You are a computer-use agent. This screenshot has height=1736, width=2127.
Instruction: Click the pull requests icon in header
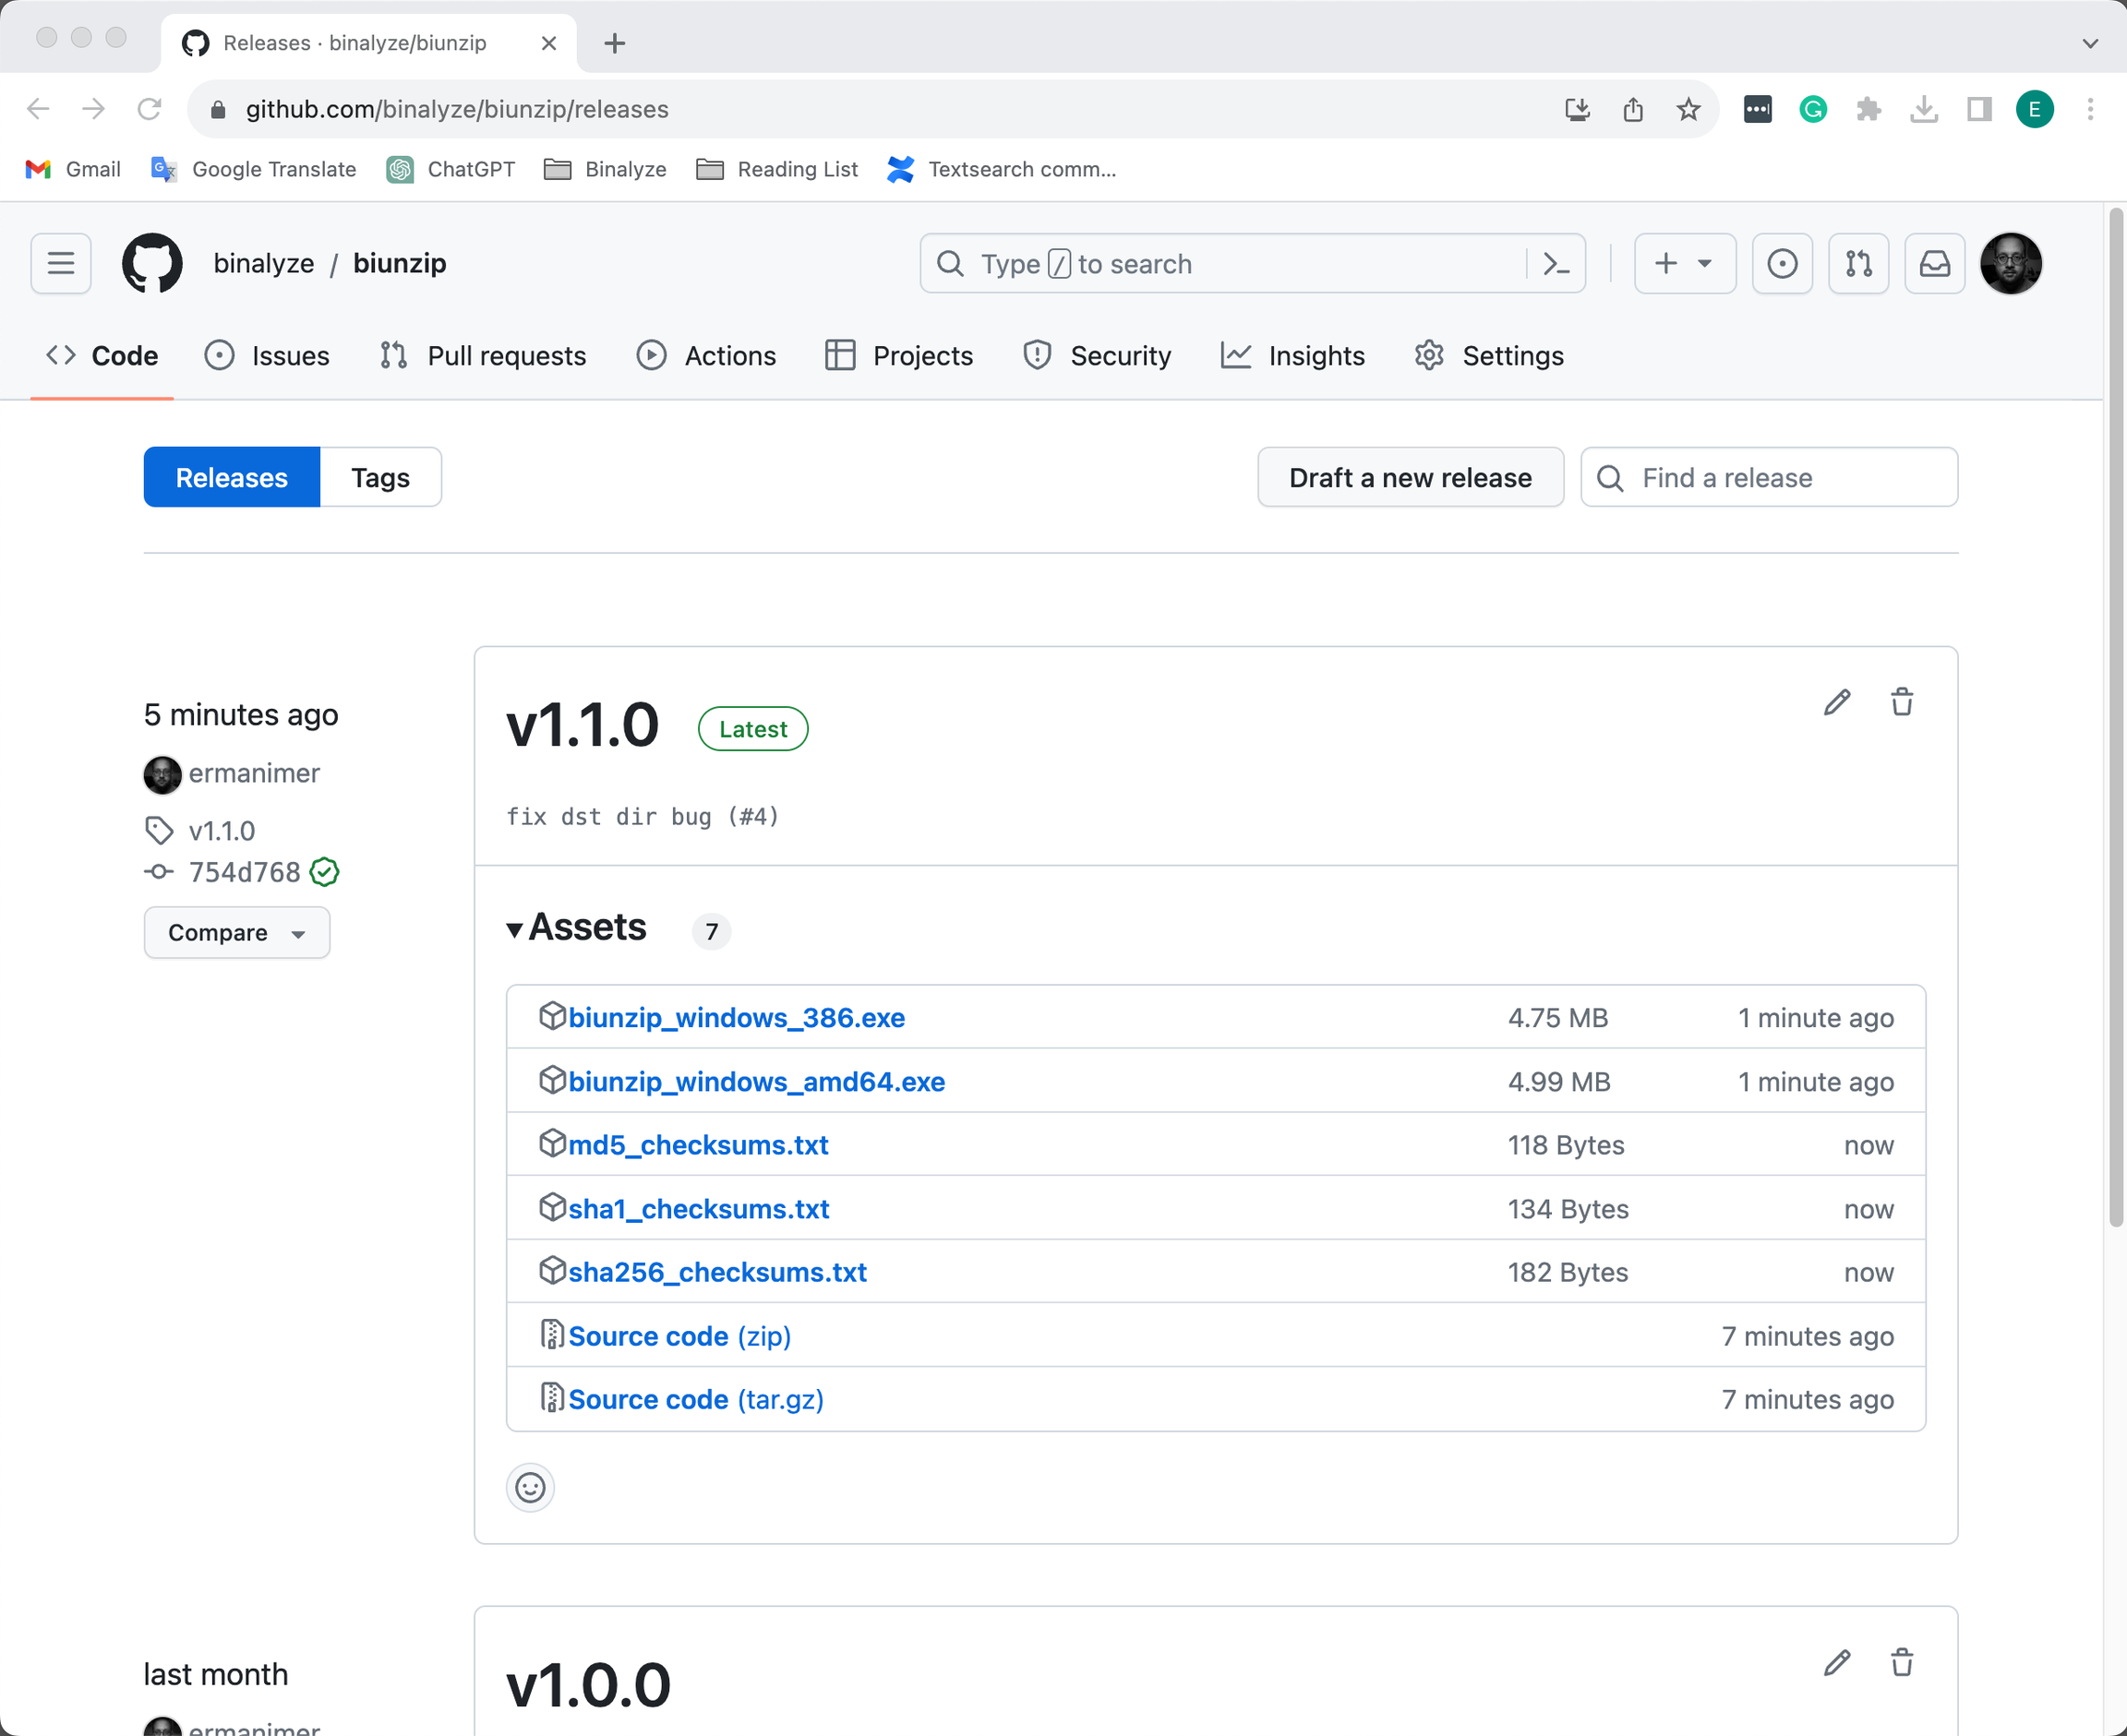(1858, 264)
